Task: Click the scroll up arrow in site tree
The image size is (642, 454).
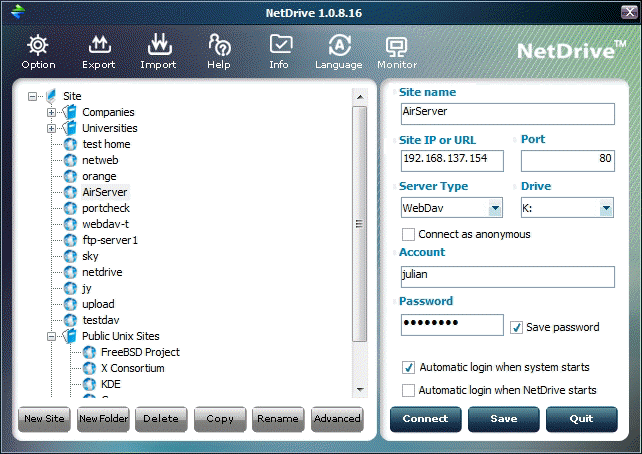Action: tap(360, 97)
